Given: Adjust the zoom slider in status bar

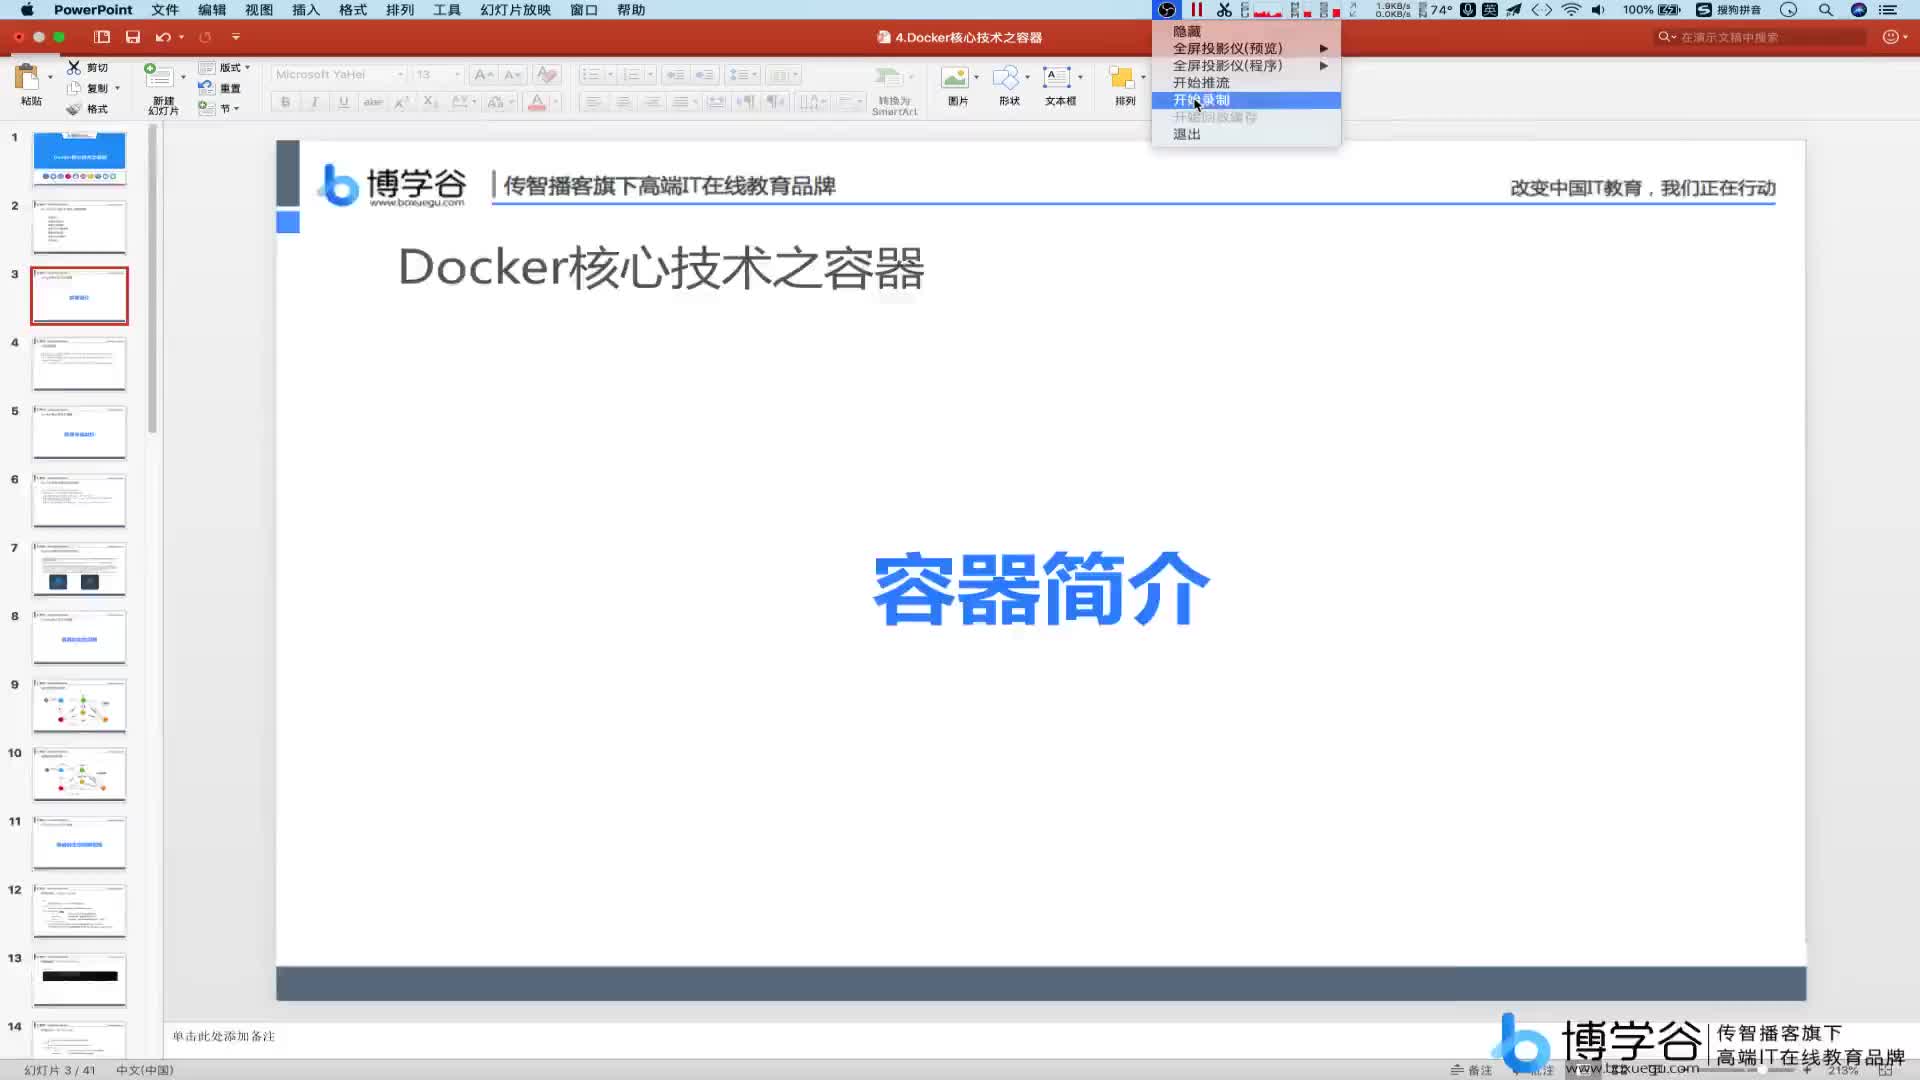Looking at the screenshot, I should 1762,1070.
